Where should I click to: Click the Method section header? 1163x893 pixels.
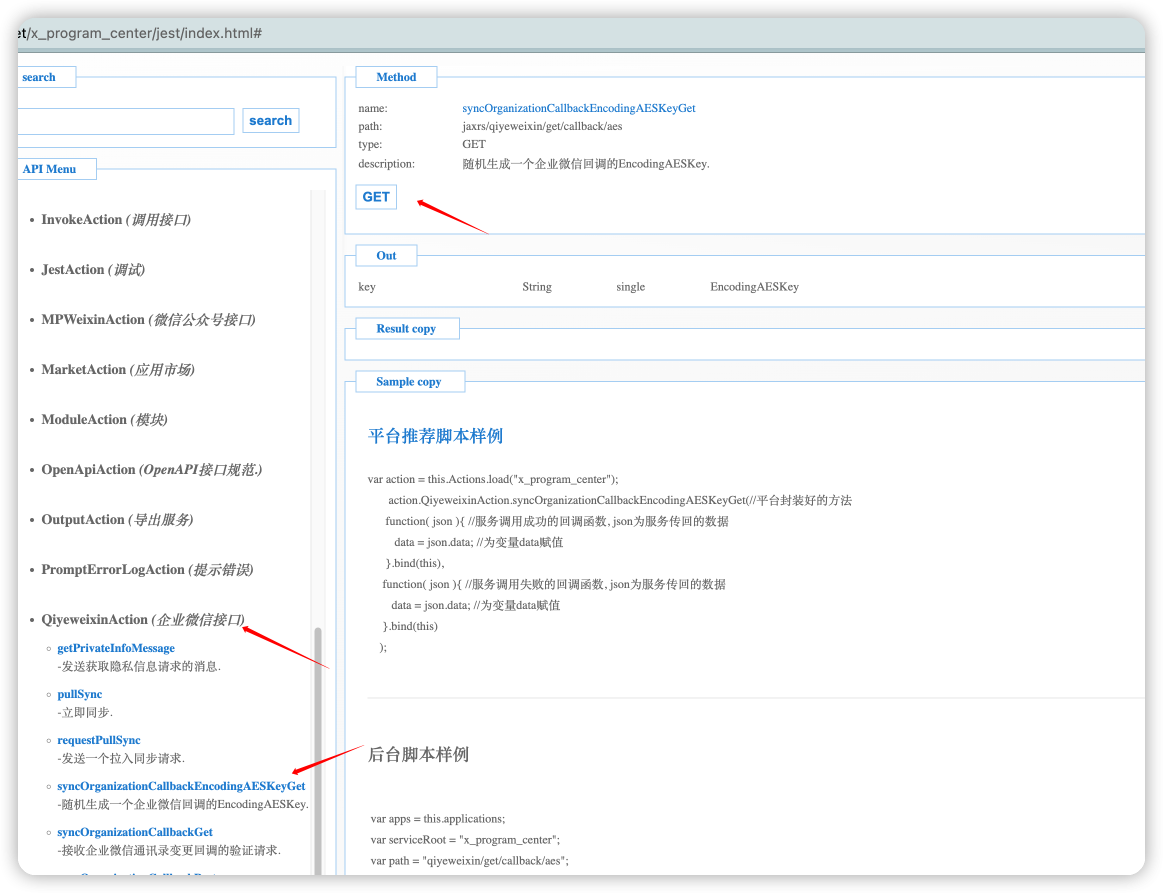[396, 77]
